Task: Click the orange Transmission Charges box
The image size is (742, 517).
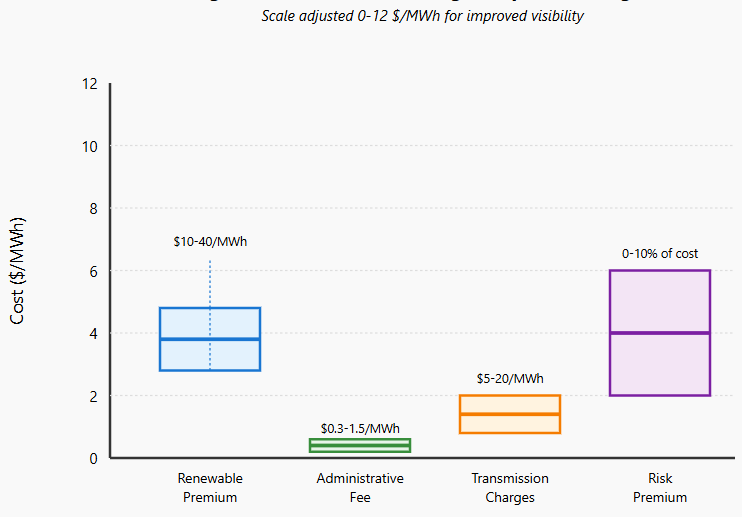Action: pyautogui.click(x=510, y=414)
